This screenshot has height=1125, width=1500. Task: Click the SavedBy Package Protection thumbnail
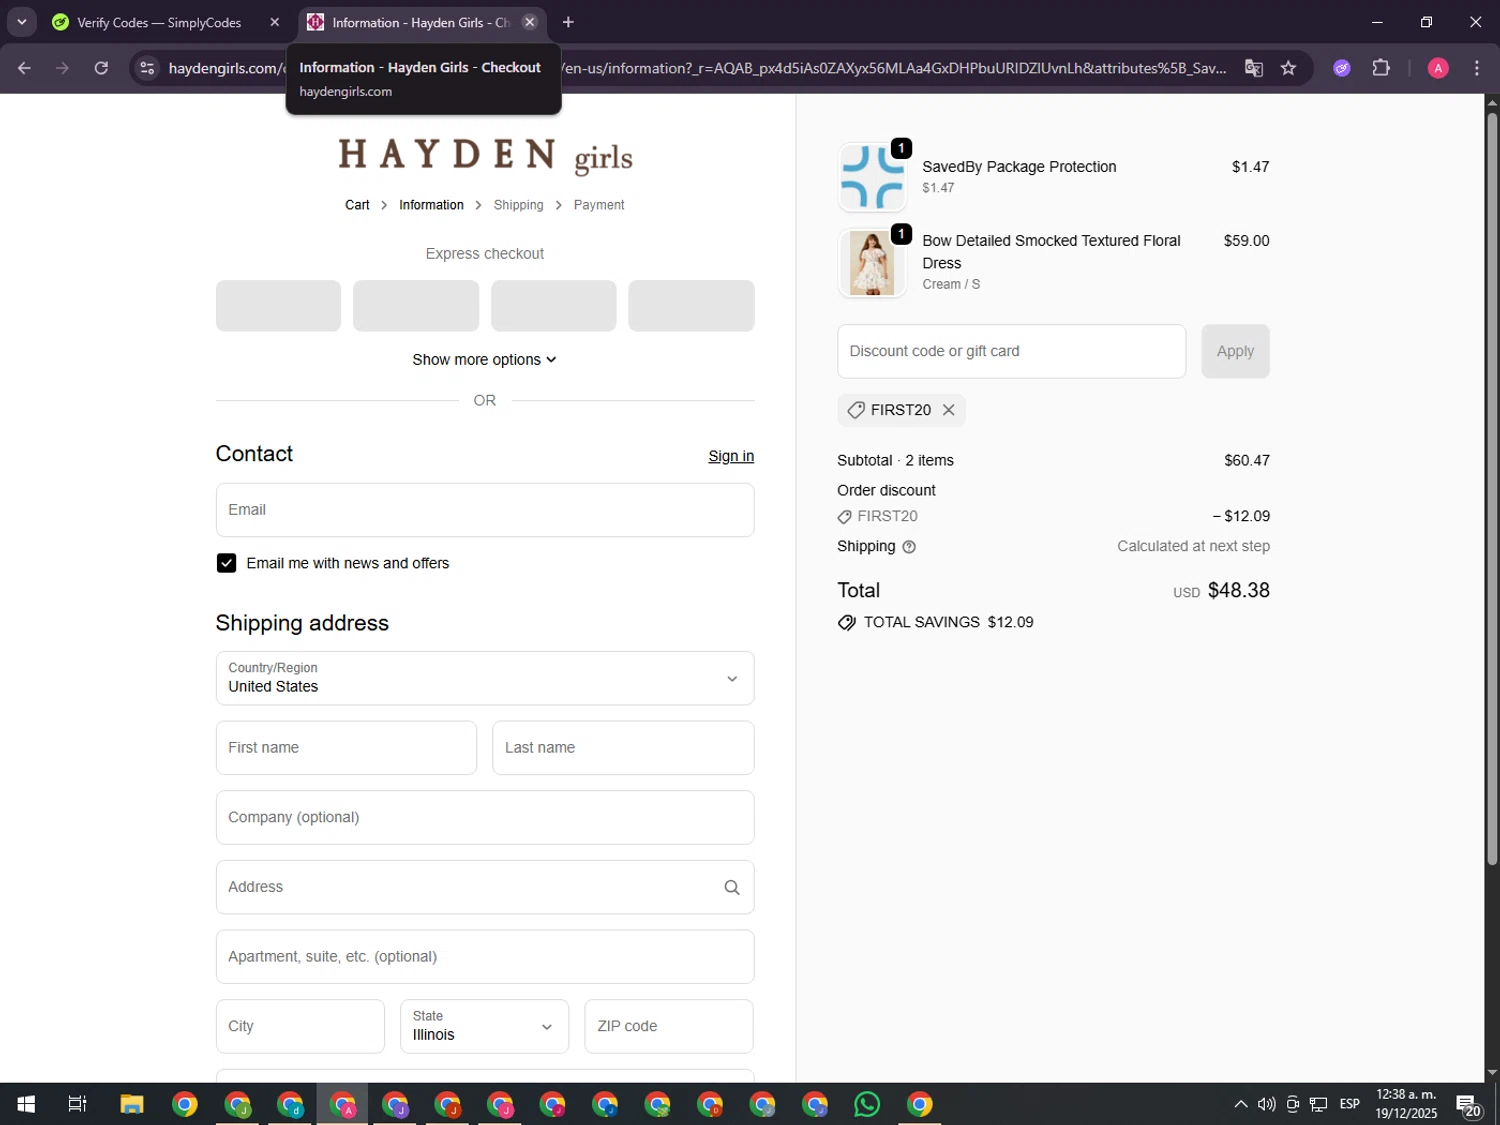872,177
